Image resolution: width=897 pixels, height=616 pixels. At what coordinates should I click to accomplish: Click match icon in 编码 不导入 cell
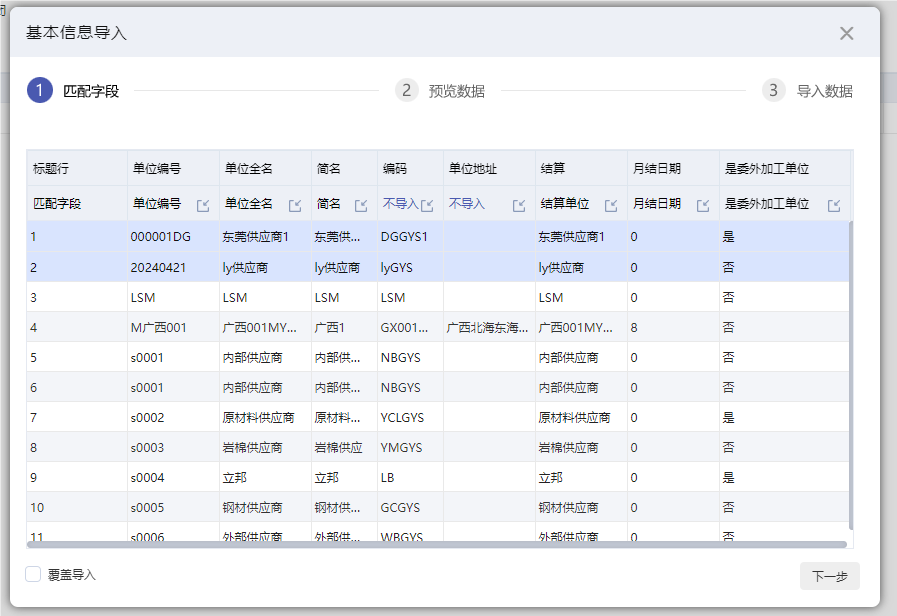click(x=427, y=205)
